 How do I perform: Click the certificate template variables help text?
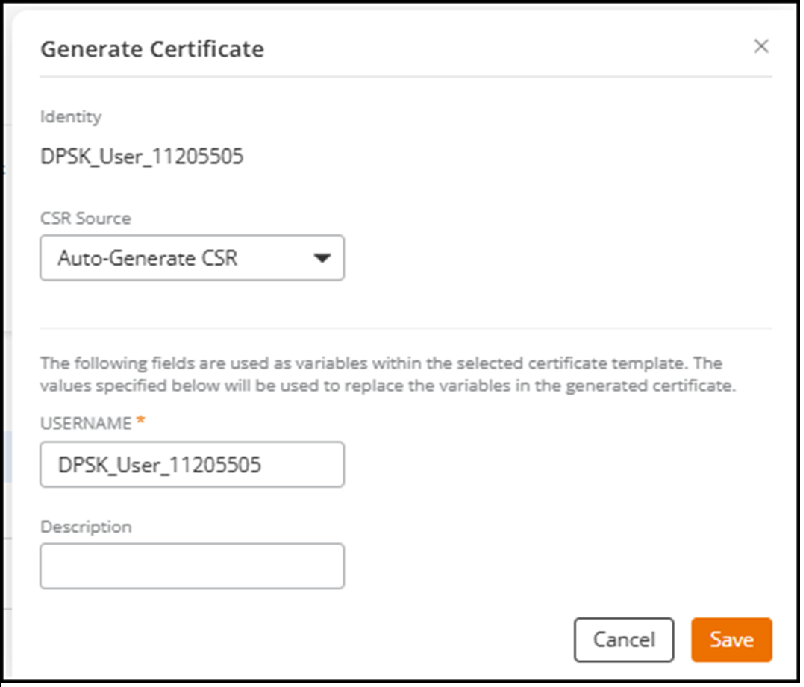click(388, 375)
